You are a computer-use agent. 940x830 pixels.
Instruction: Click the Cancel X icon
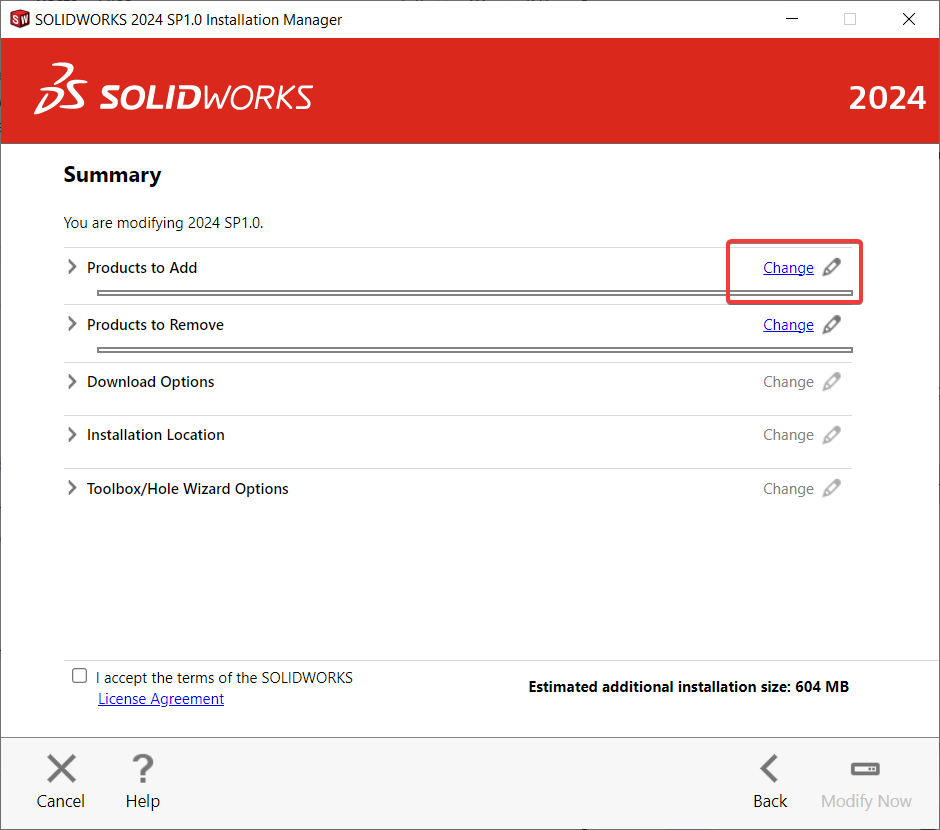click(x=61, y=768)
